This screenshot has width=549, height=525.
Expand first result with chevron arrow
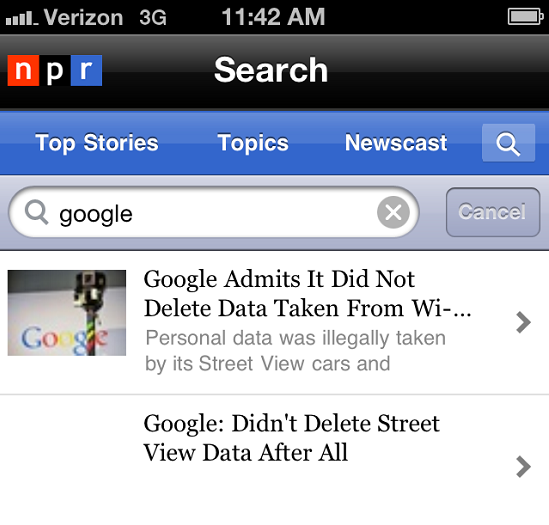click(x=523, y=322)
